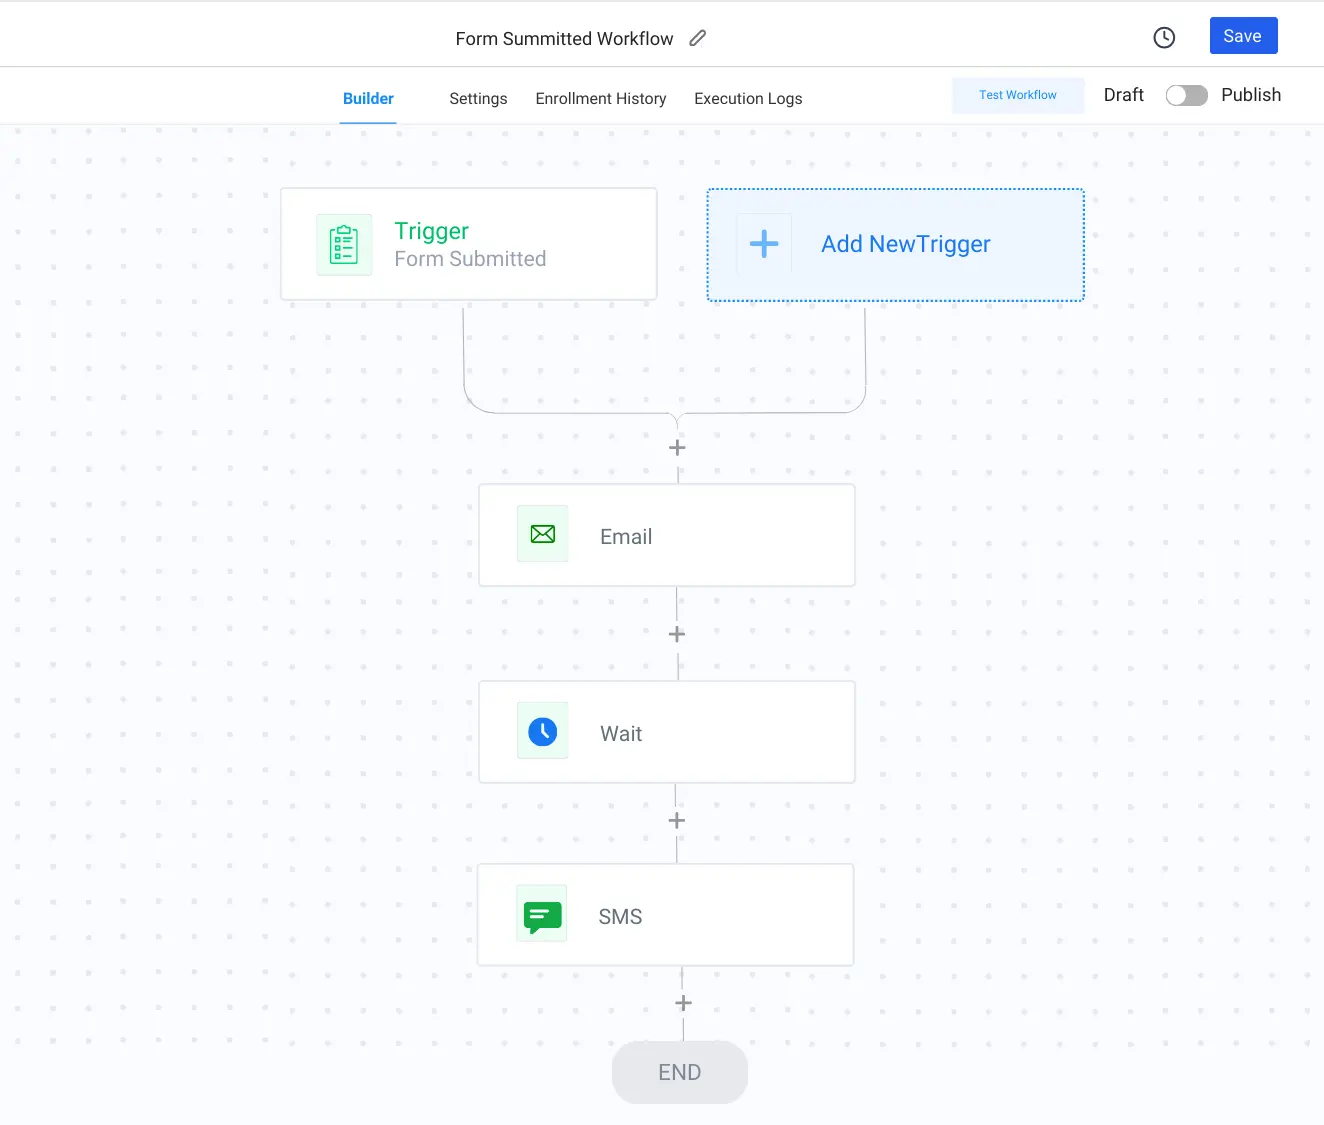Go to the Execution Logs tab
The width and height of the screenshot is (1324, 1125).
pos(748,99)
